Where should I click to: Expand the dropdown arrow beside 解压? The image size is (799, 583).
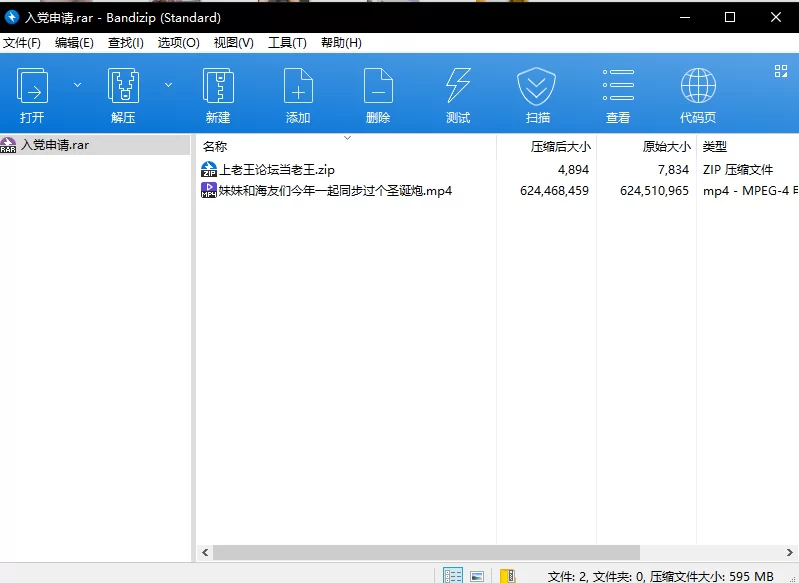pos(168,85)
